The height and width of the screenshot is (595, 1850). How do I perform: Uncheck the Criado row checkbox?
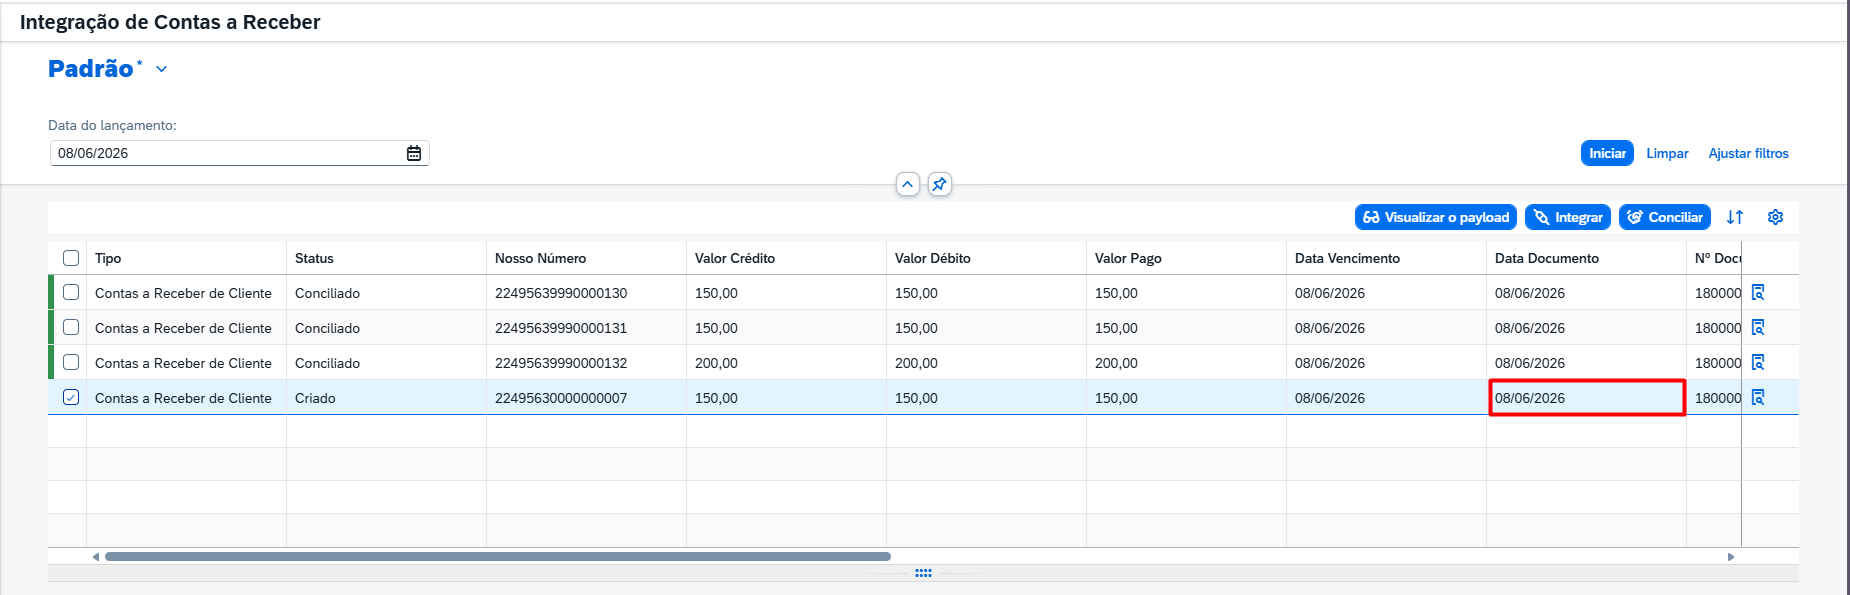[x=71, y=397]
